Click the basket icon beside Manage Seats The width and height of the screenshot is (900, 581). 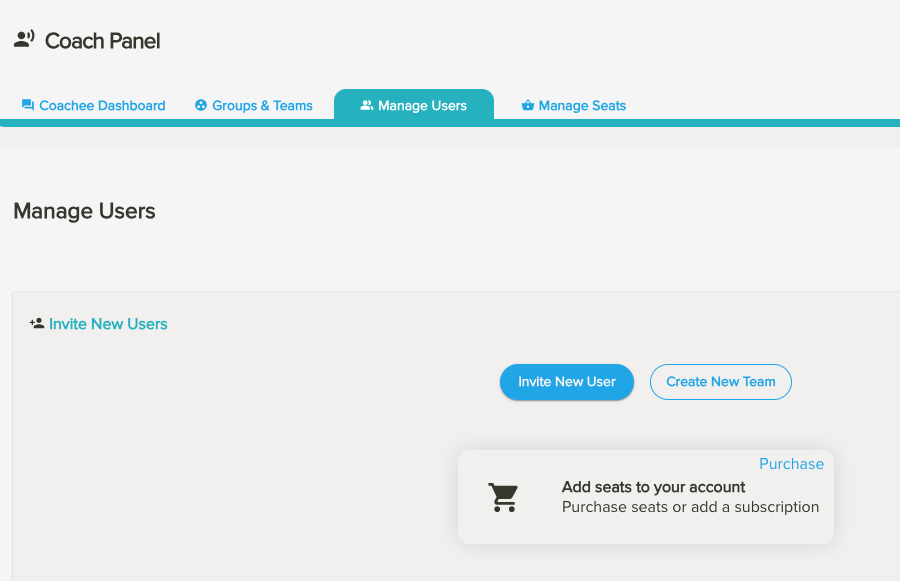[x=528, y=105]
